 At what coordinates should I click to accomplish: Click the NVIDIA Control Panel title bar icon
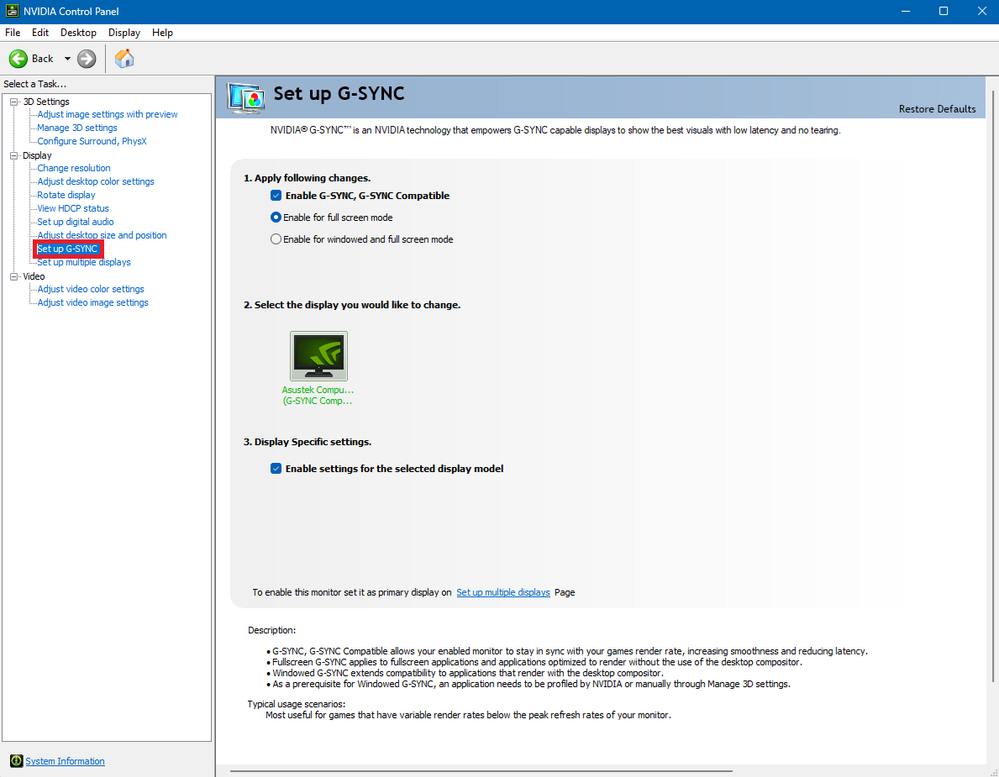coord(12,11)
